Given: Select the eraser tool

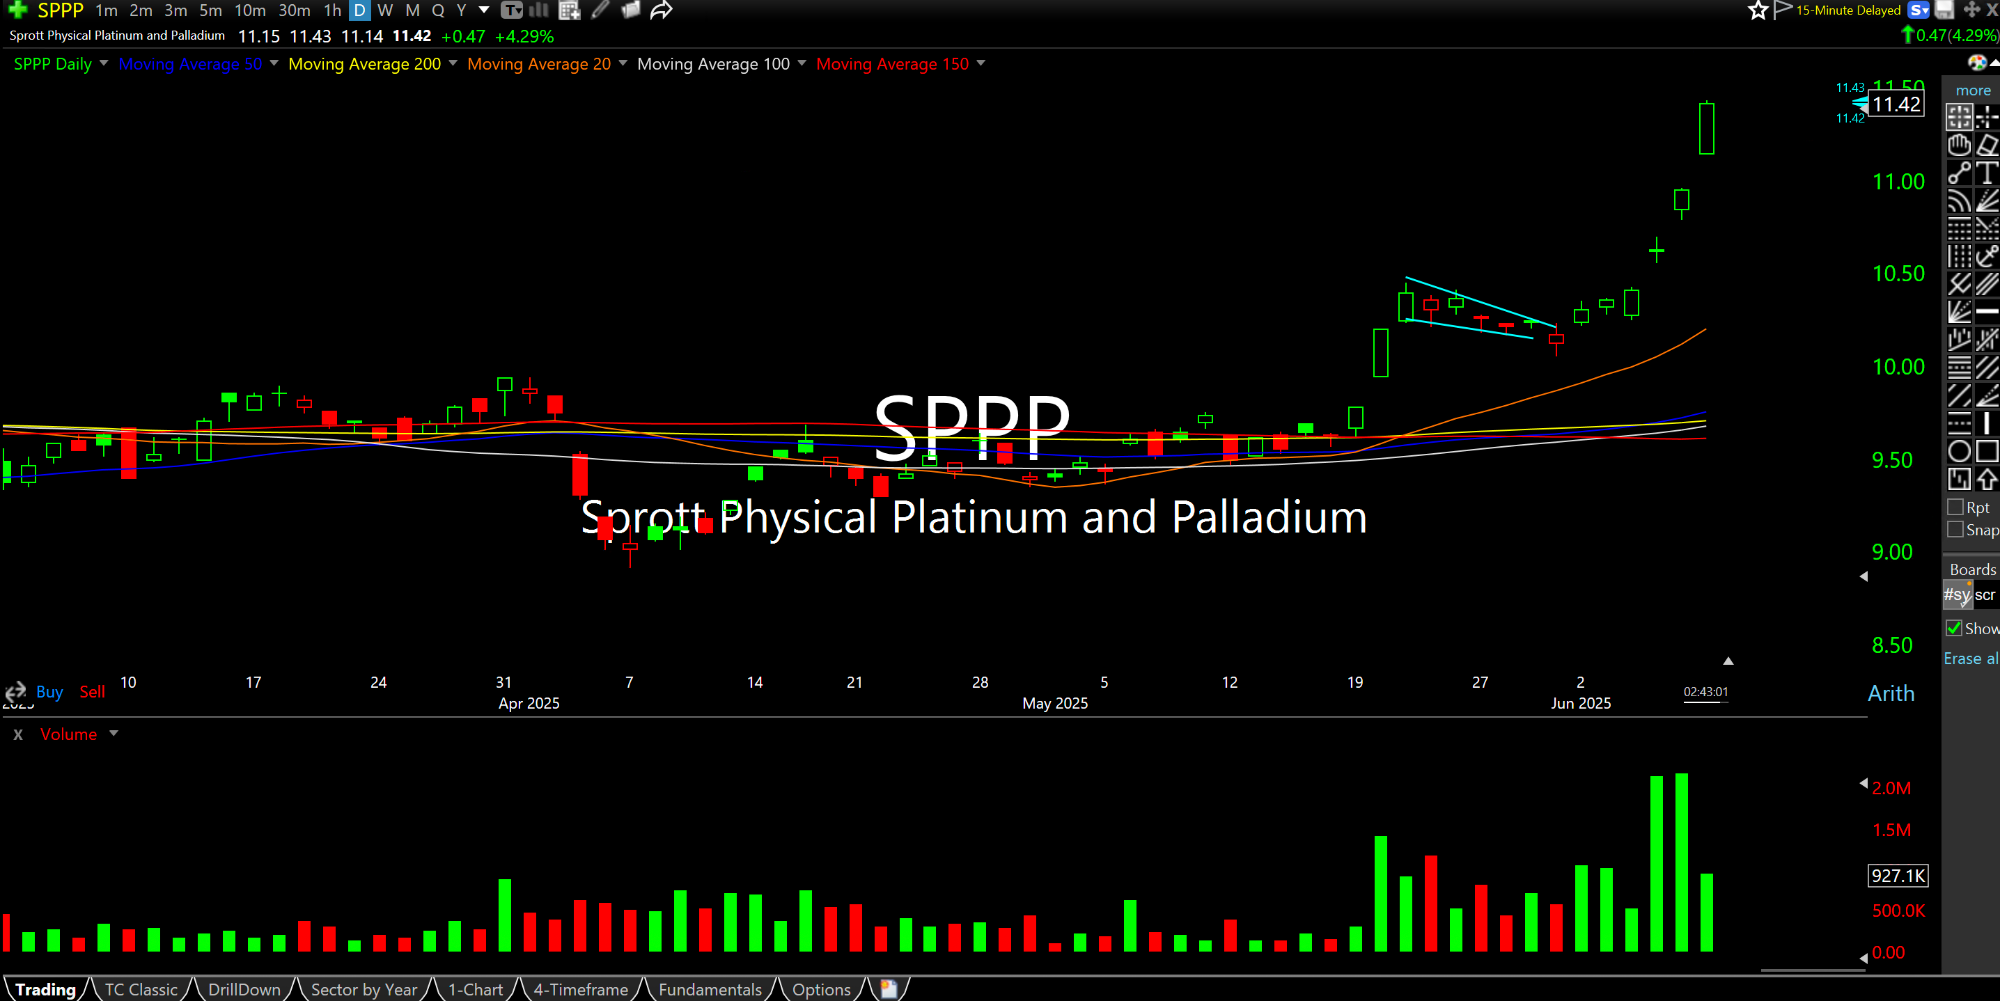Looking at the screenshot, I should (1987, 145).
